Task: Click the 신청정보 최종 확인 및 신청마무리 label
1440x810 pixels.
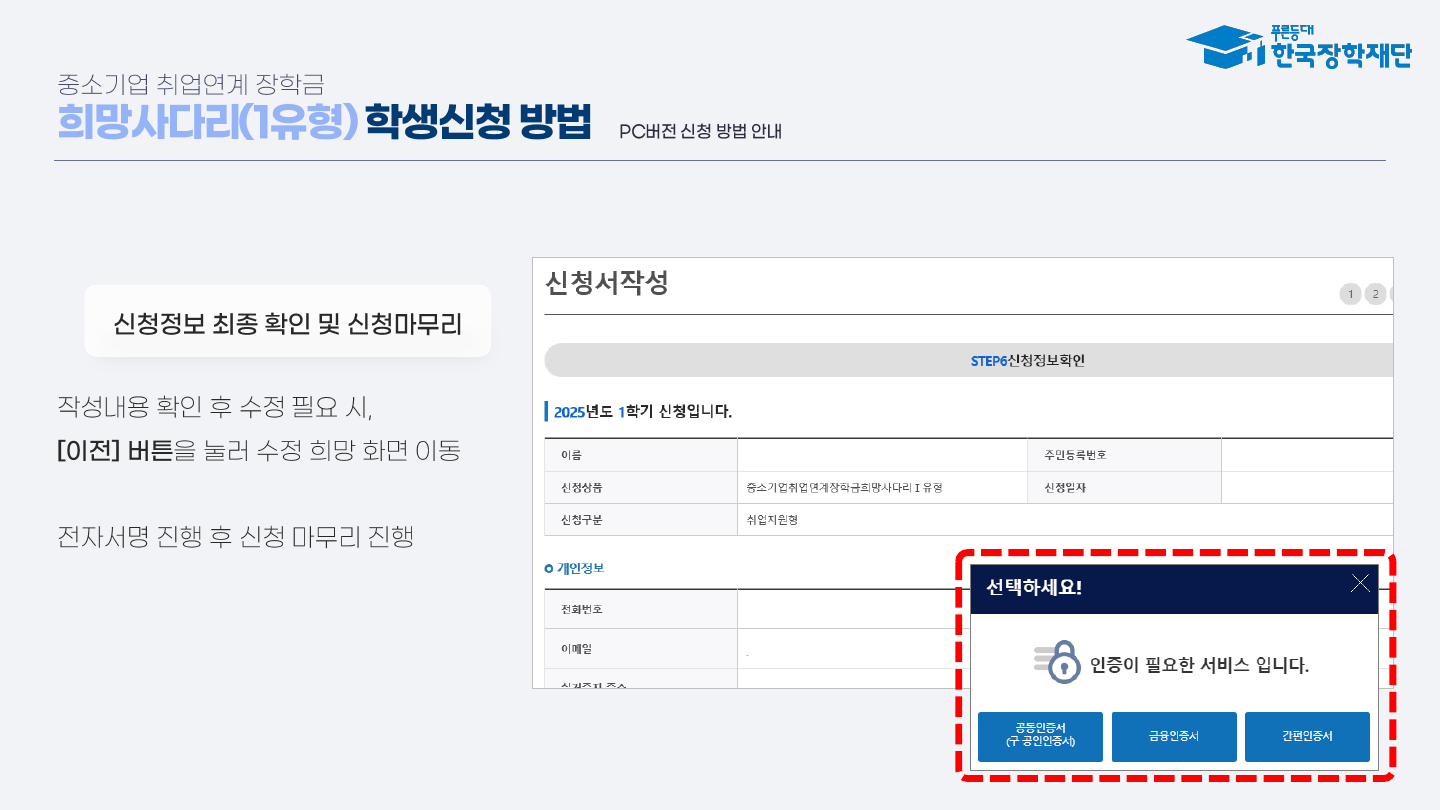Action: pos(288,322)
